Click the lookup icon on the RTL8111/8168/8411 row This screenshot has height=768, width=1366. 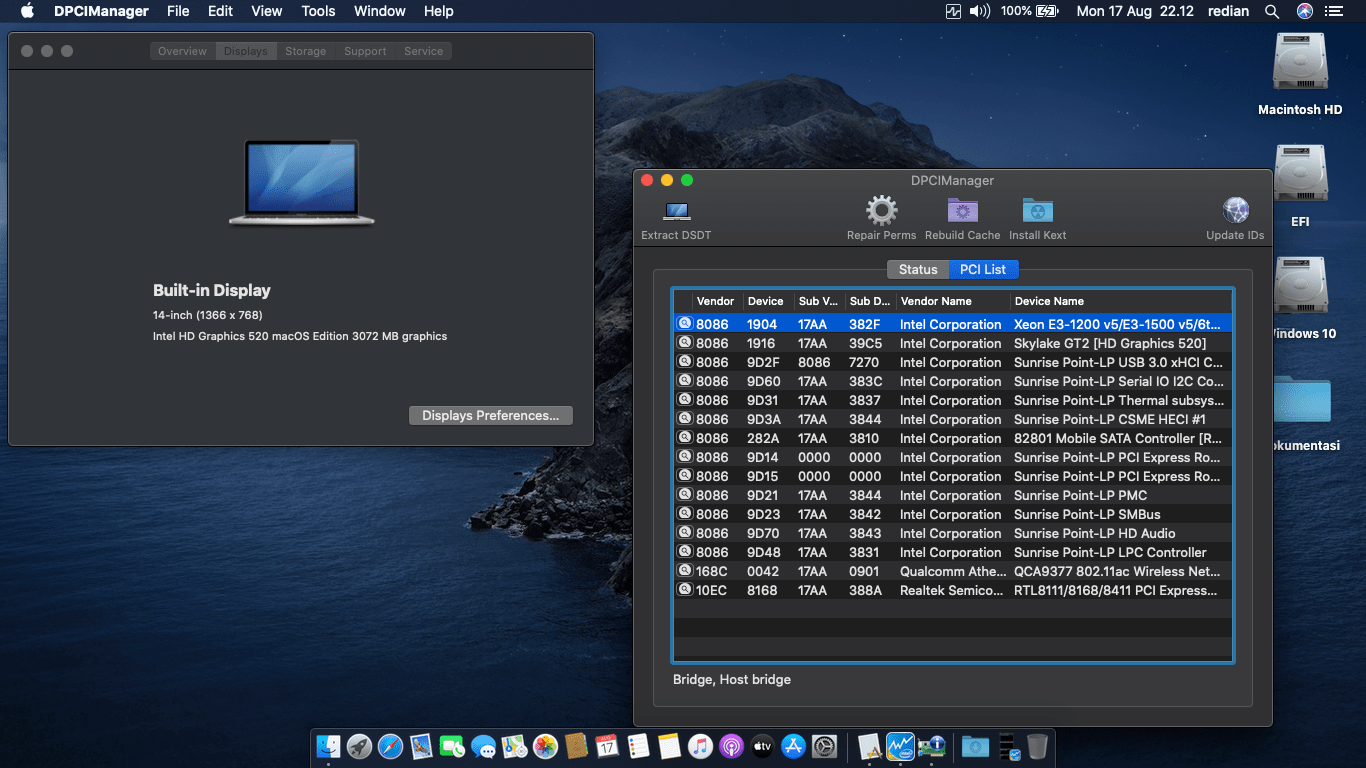click(685, 590)
